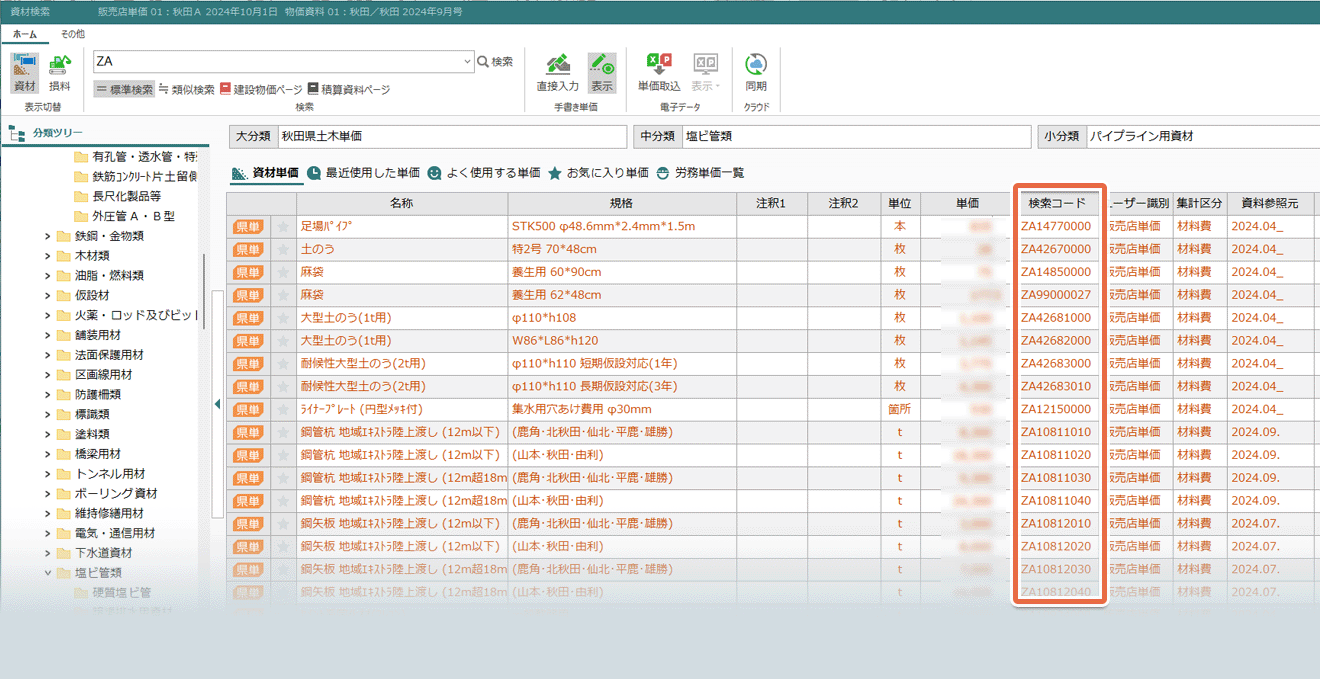Image resolution: width=1320 pixels, height=679 pixels.
Task: Select spec STK500 φ48.6mm*2.4mm*1.5m cell
Action: pyautogui.click(x=622, y=227)
